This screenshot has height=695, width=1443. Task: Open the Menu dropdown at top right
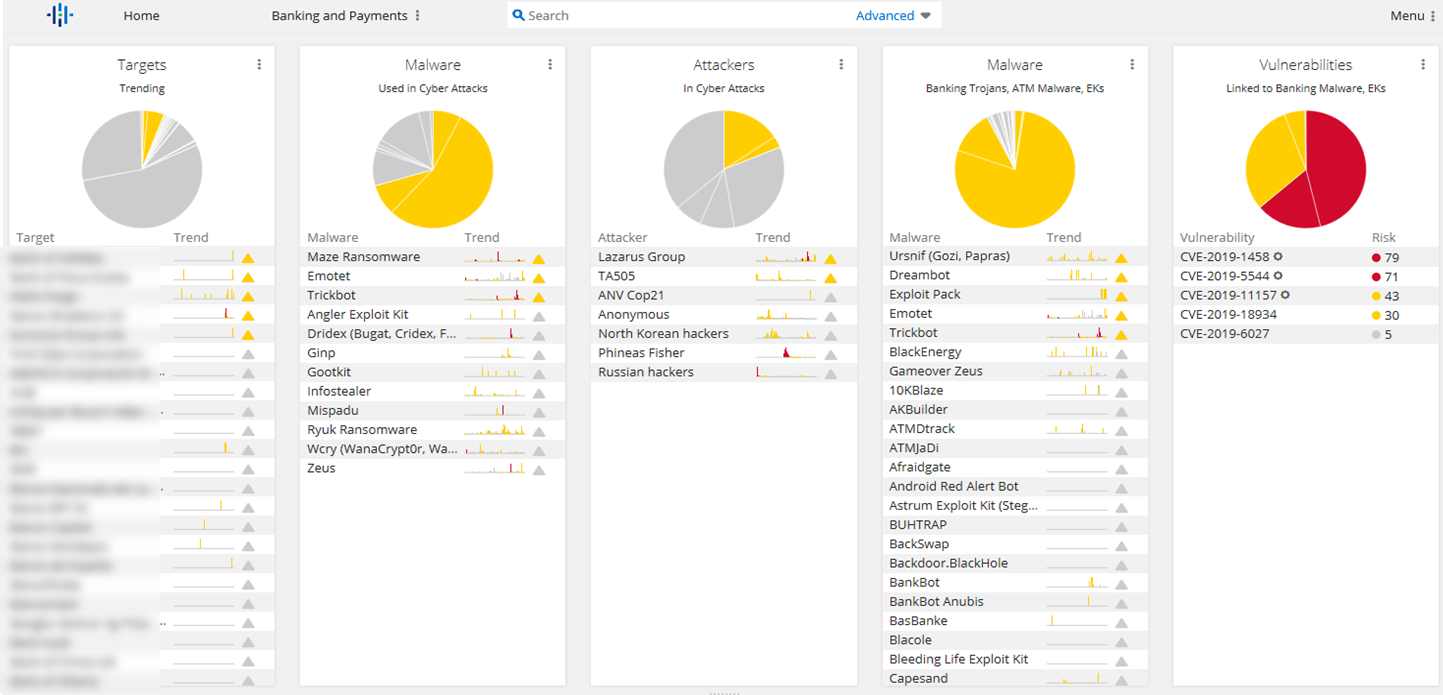point(1412,16)
